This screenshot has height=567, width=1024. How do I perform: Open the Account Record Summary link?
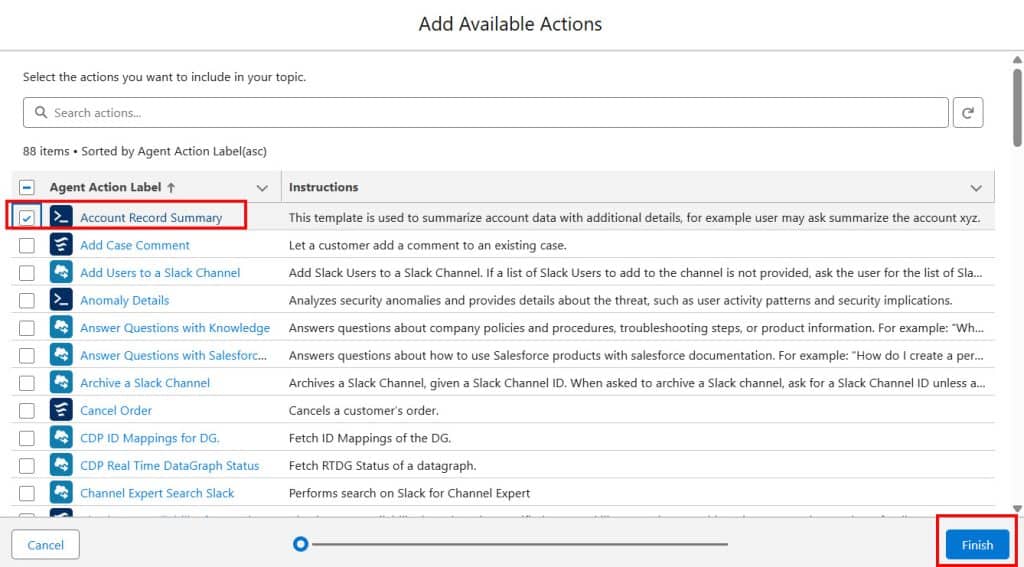tap(151, 218)
